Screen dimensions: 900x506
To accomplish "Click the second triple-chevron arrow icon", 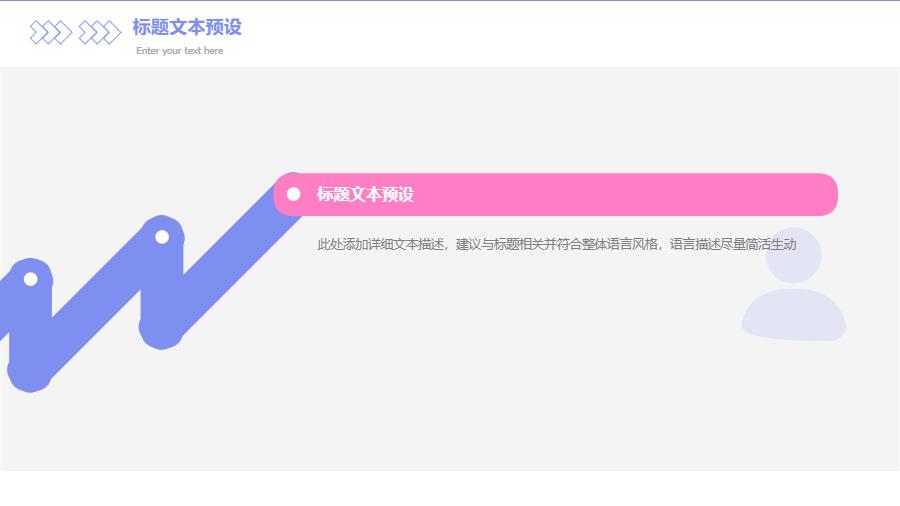I will [x=99, y=33].
